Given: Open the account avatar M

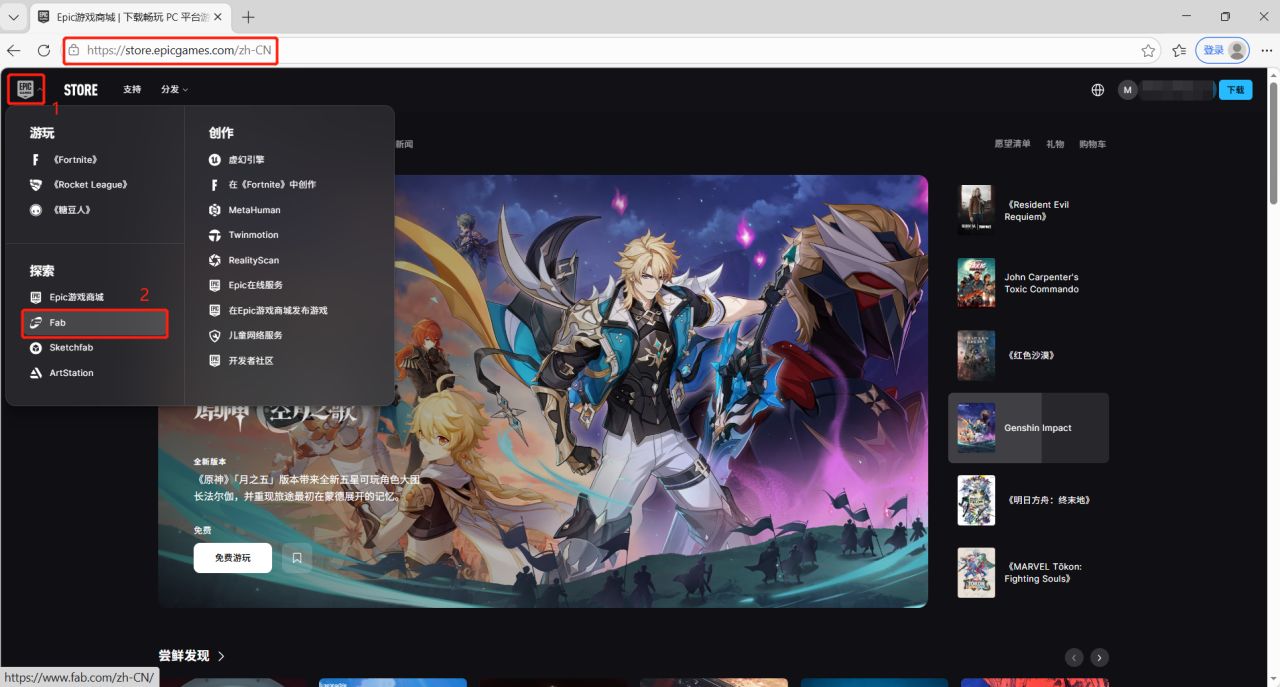Looking at the screenshot, I should click(1128, 90).
